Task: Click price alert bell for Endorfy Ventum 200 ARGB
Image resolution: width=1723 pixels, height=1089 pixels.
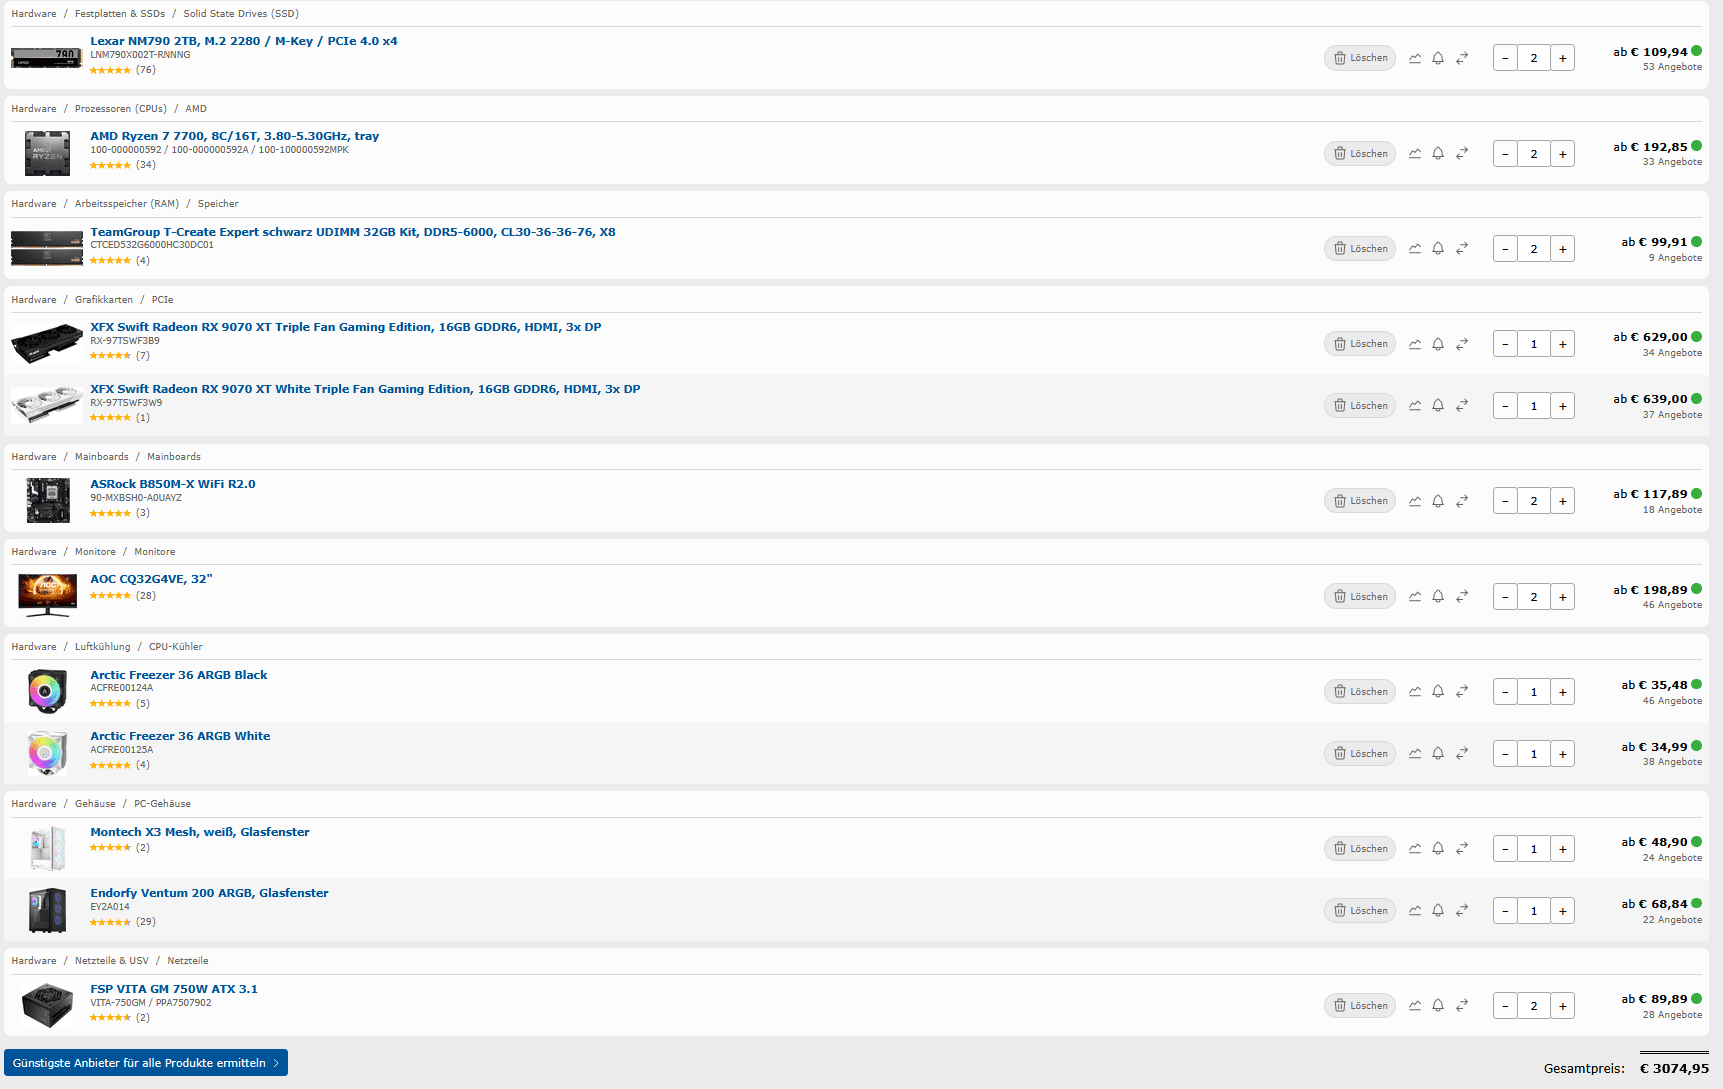Action: click(1438, 911)
